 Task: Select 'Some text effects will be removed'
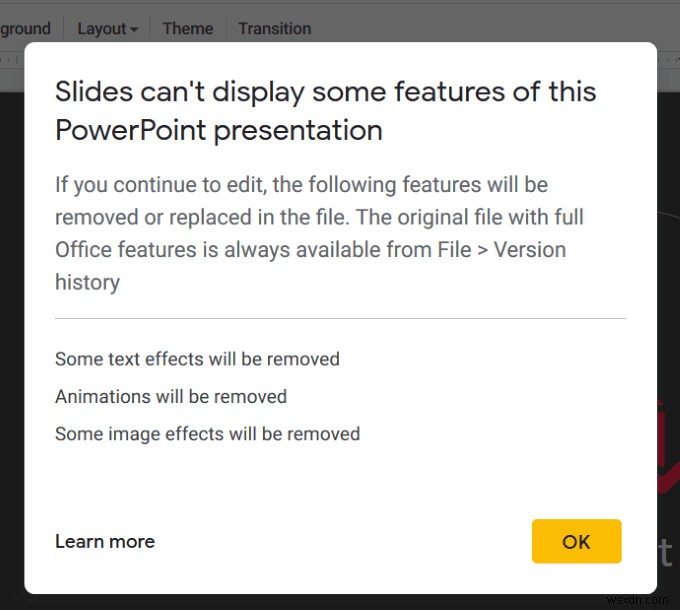pos(197,359)
